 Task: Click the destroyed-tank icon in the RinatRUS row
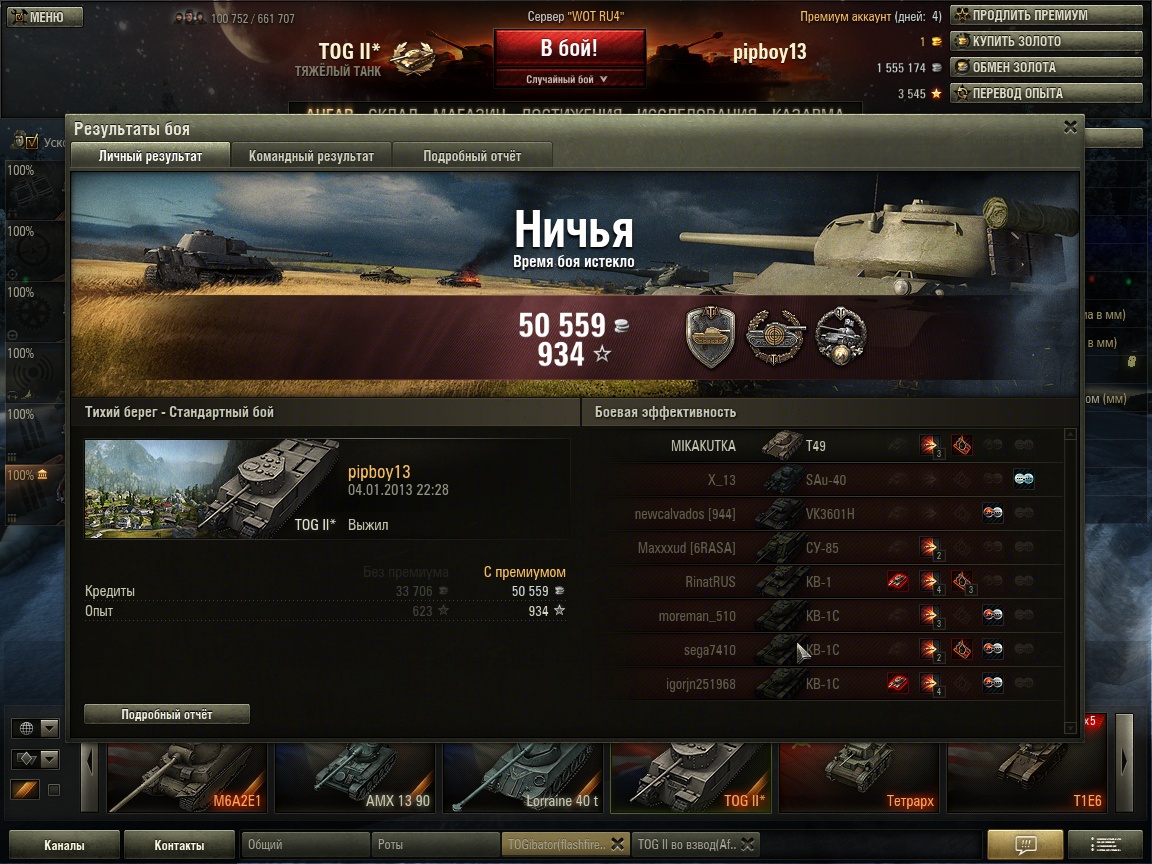point(897,582)
